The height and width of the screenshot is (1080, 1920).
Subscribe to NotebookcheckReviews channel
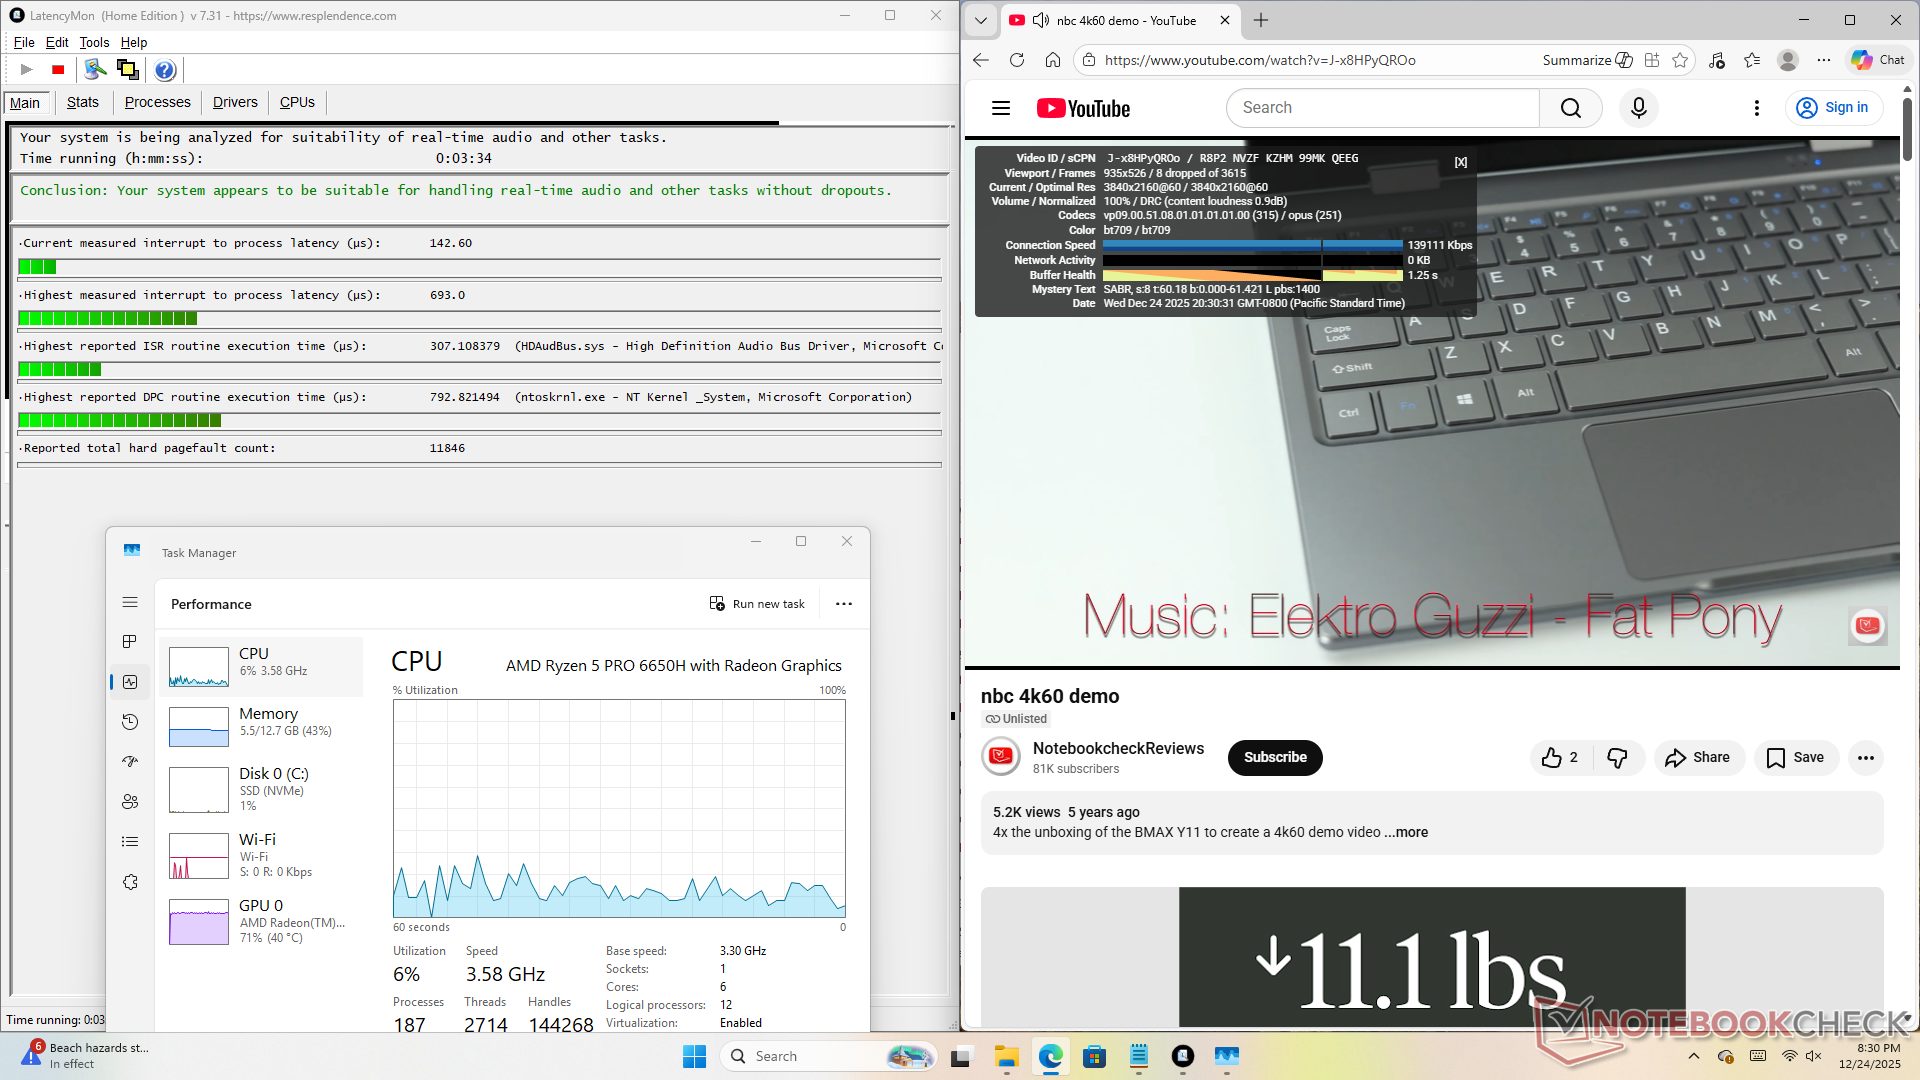[1275, 758]
